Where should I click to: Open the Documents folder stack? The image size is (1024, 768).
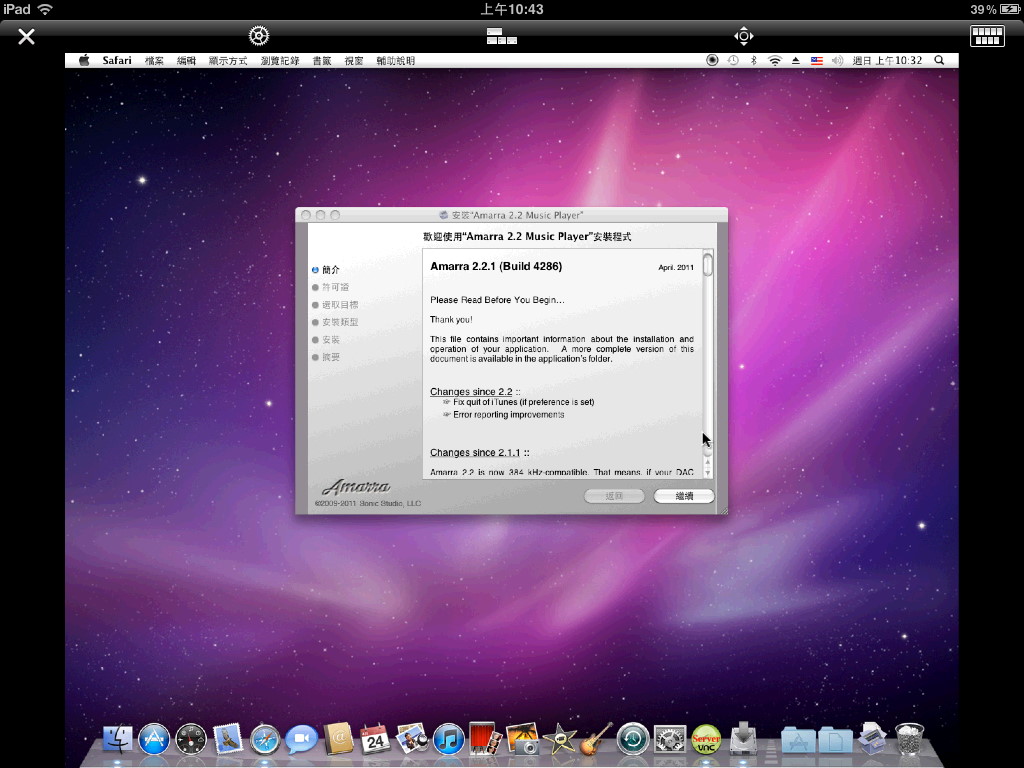[x=835, y=740]
